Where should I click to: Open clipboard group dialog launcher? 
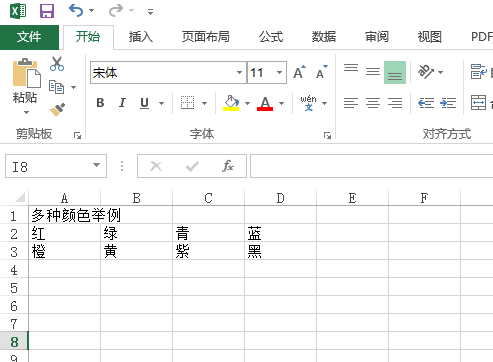coord(78,135)
